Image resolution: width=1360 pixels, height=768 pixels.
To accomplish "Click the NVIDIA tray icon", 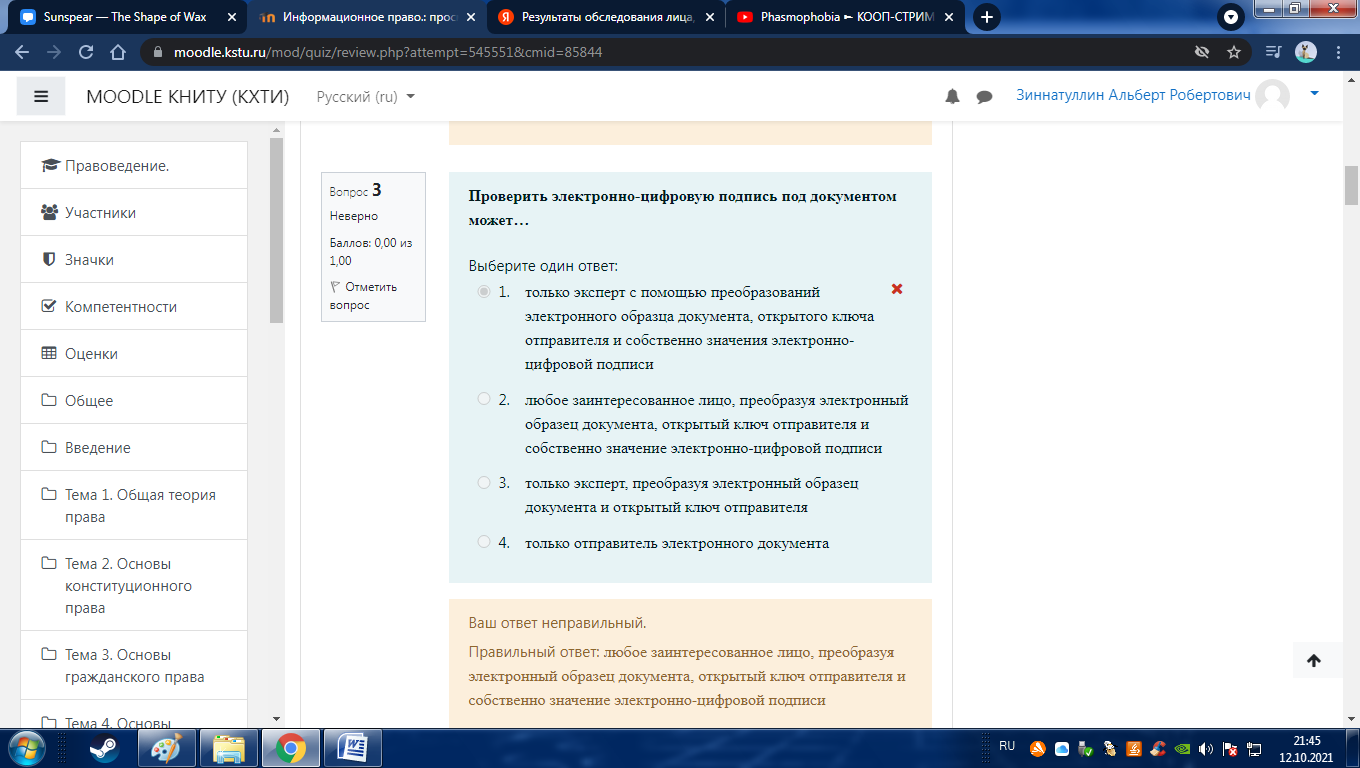I will click(1183, 748).
